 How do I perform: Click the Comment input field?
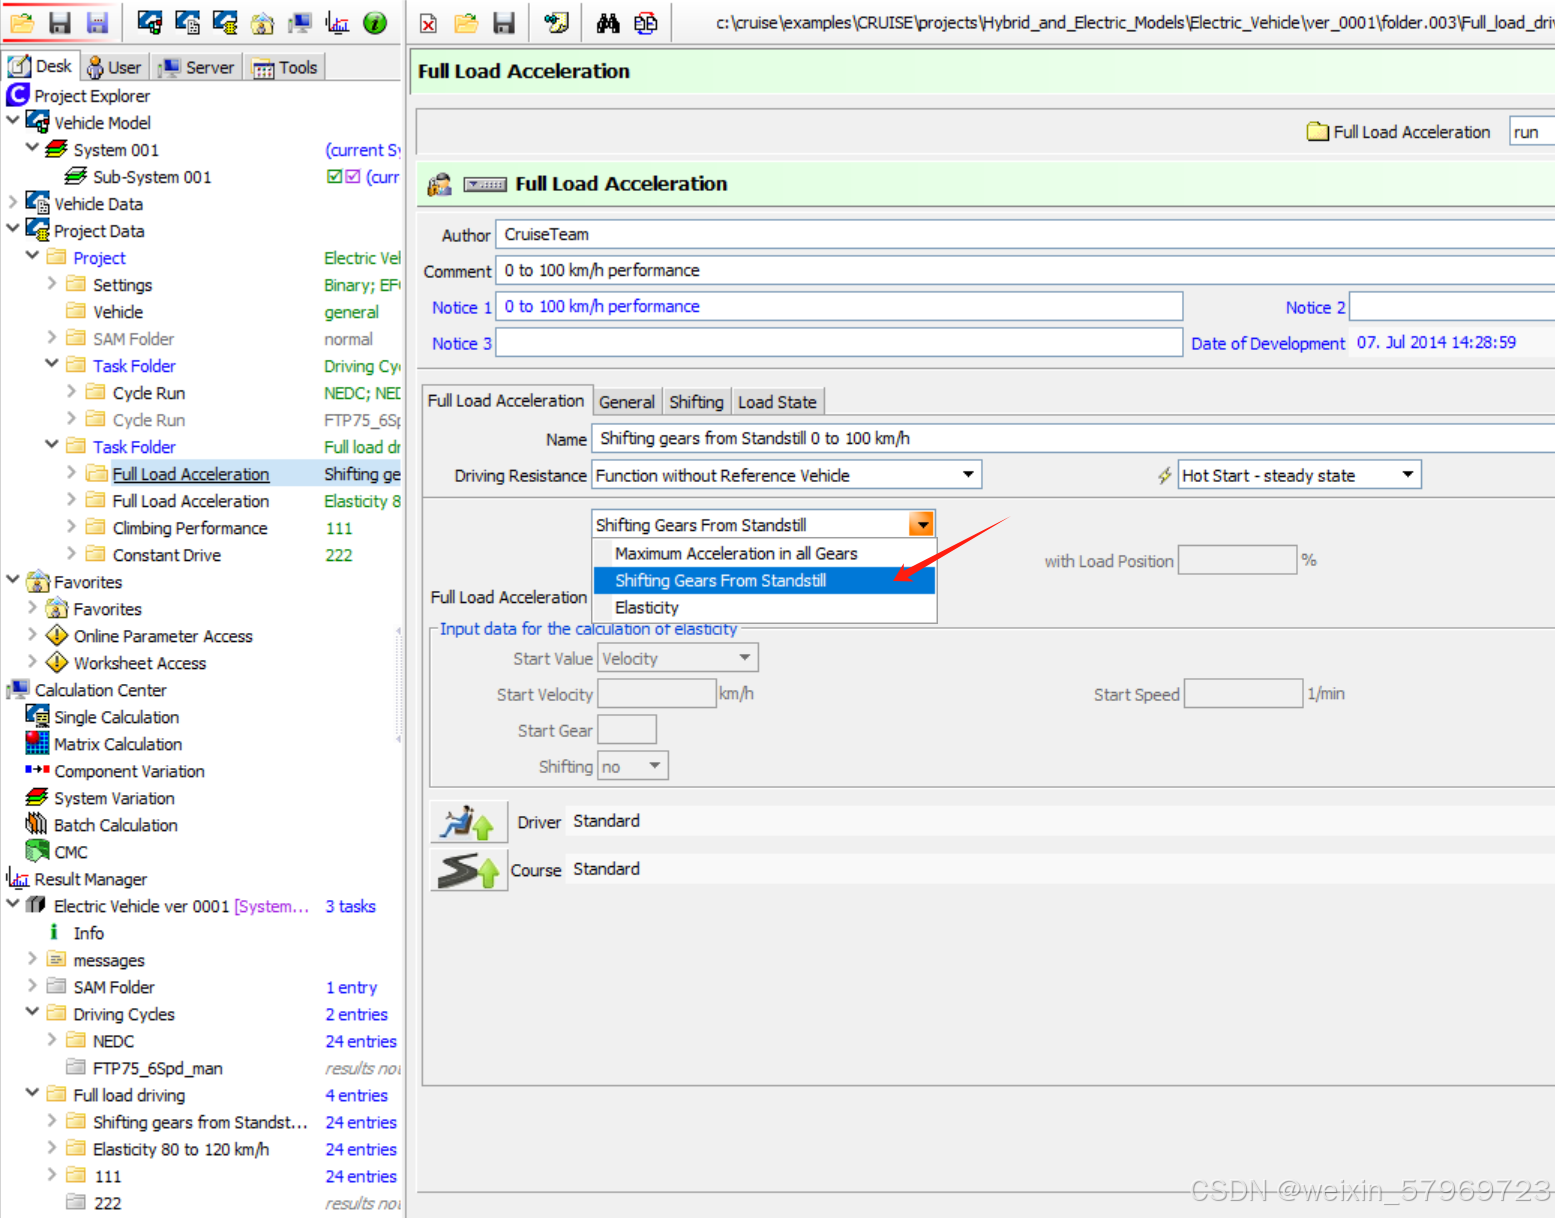tap(1025, 270)
